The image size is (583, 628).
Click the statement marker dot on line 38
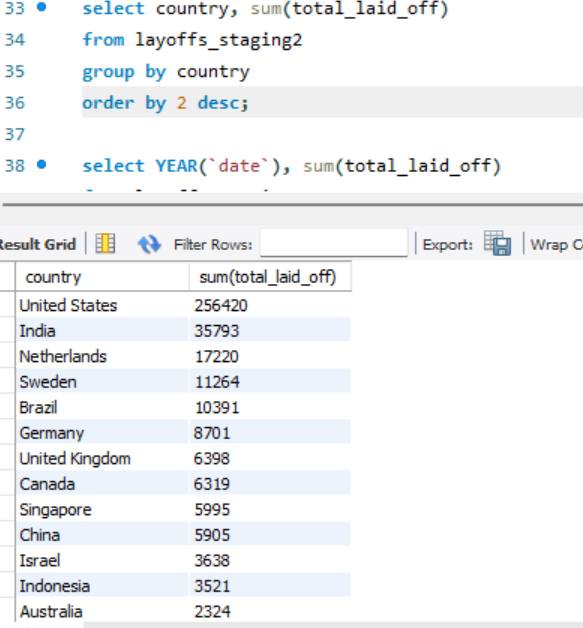coord(42,165)
